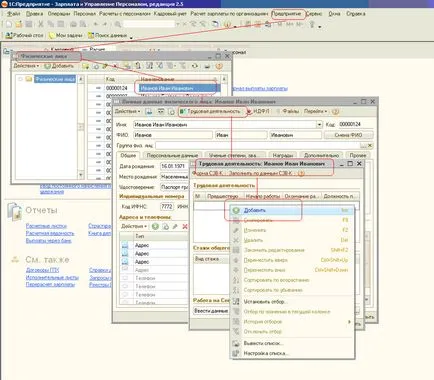Click the refresh icon in Физические лица toolbar
This screenshot has height=380, width=434.
pyautogui.click(x=195, y=66)
